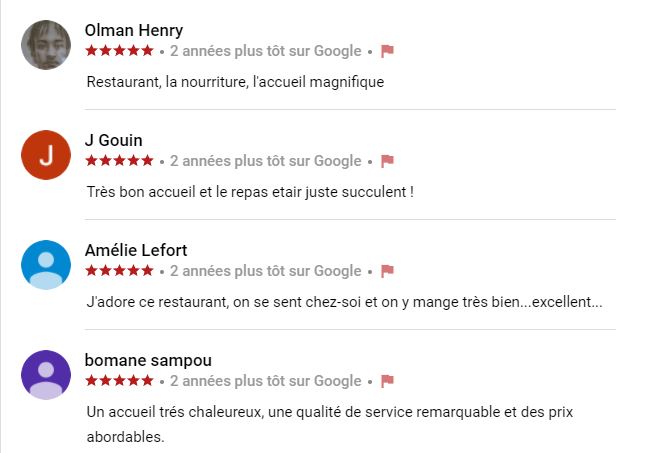Click five-star rating on Olman Henry's review
The height and width of the screenshot is (453, 647).
tap(119, 51)
